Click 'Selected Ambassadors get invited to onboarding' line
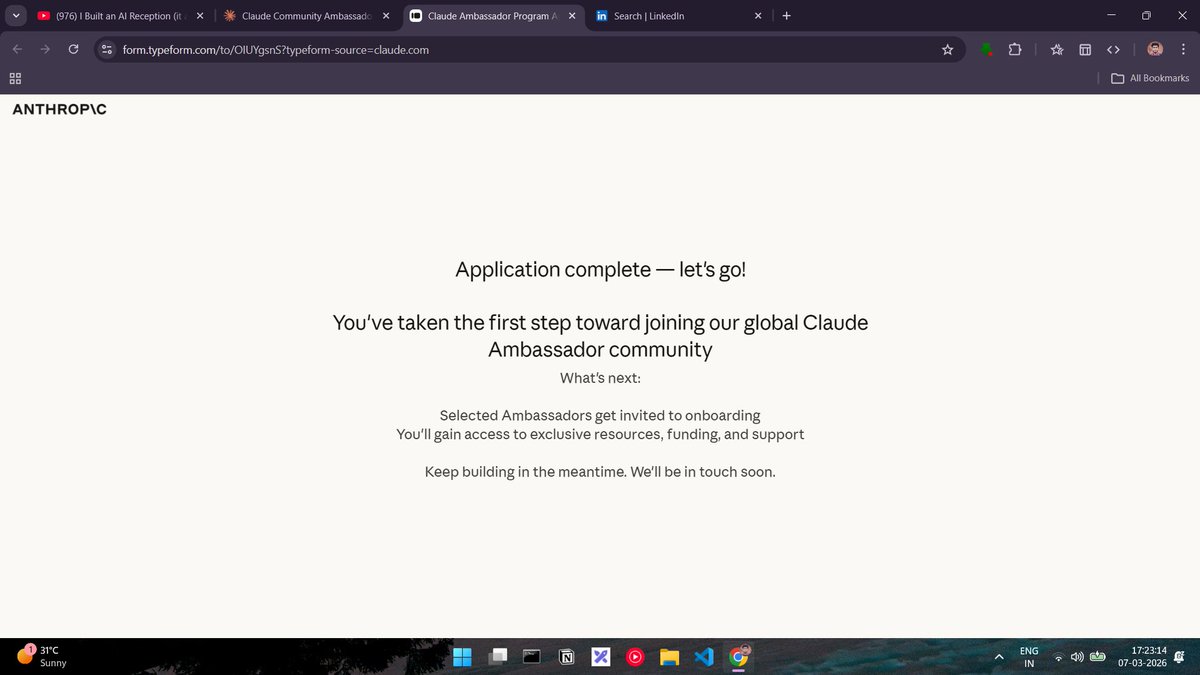This screenshot has width=1200, height=675. click(600, 415)
